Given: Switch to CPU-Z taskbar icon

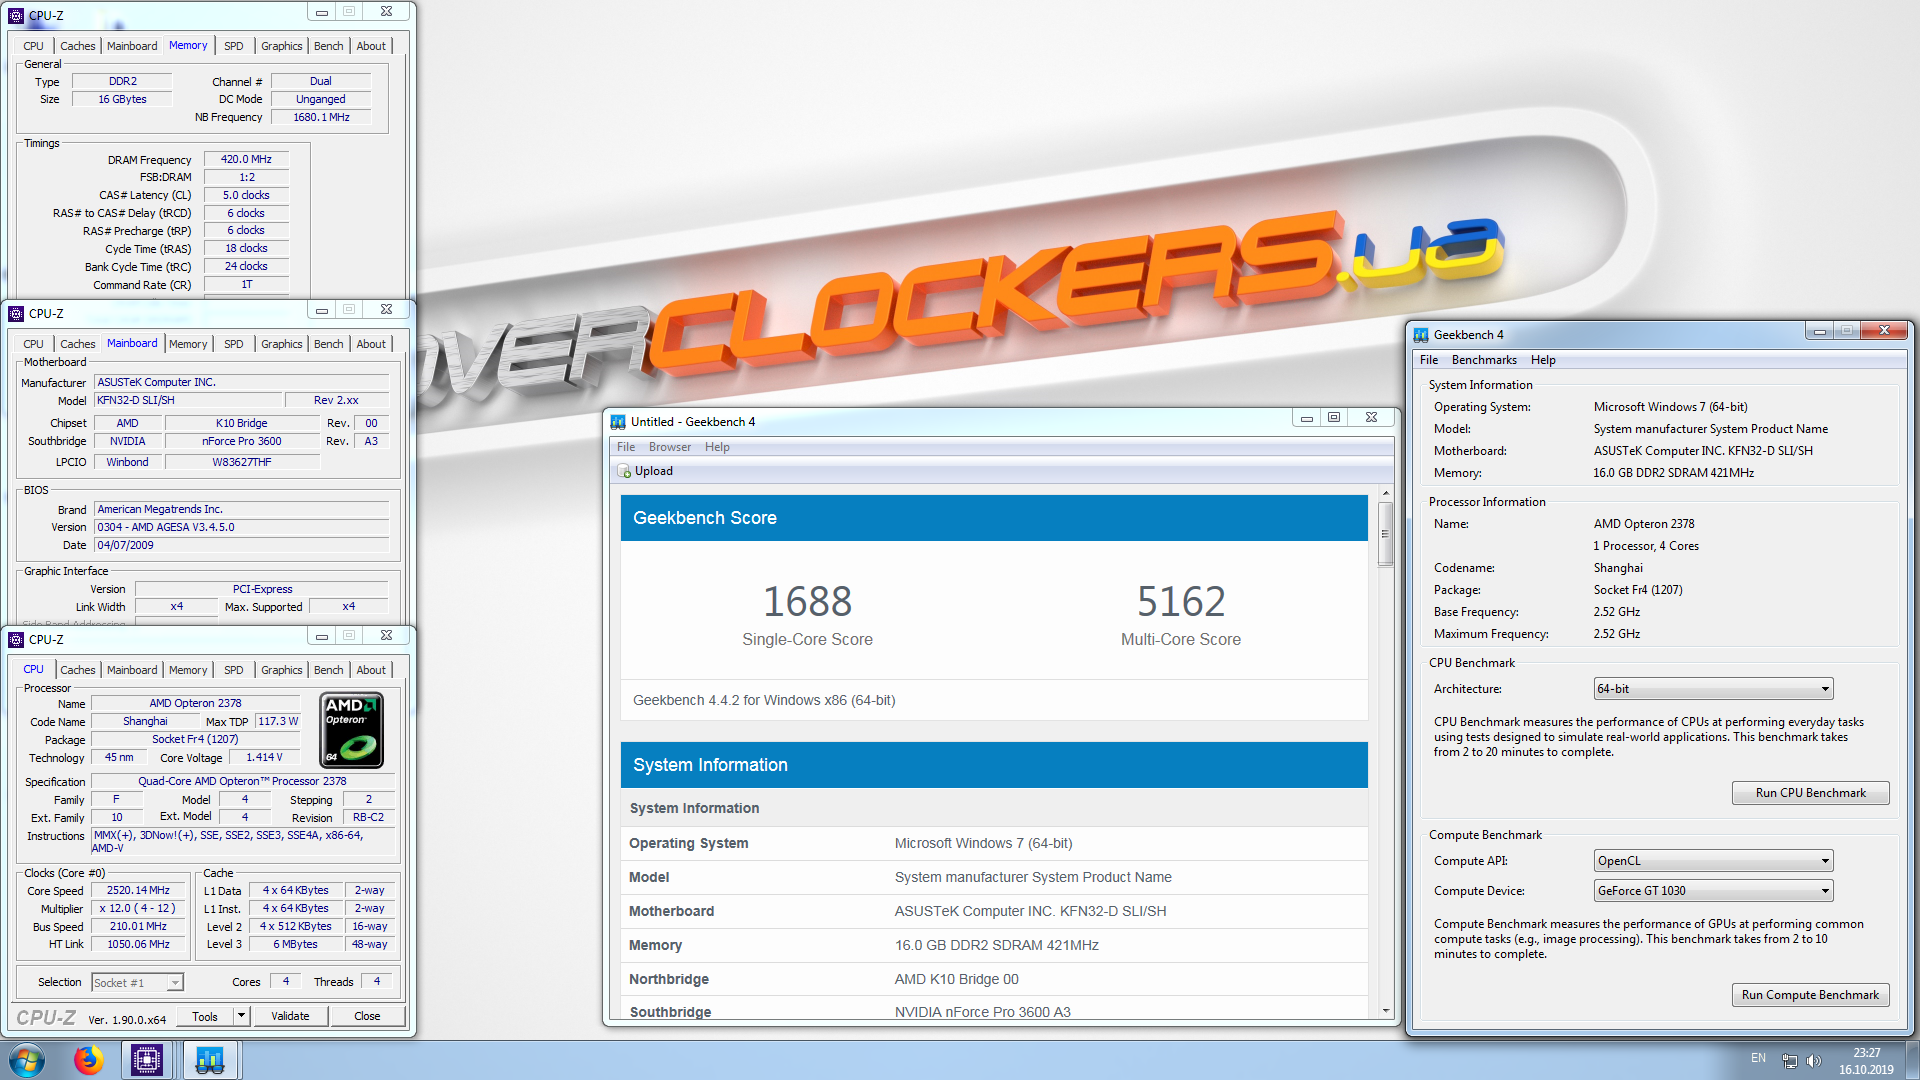Looking at the screenshot, I should pos(147,1060).
